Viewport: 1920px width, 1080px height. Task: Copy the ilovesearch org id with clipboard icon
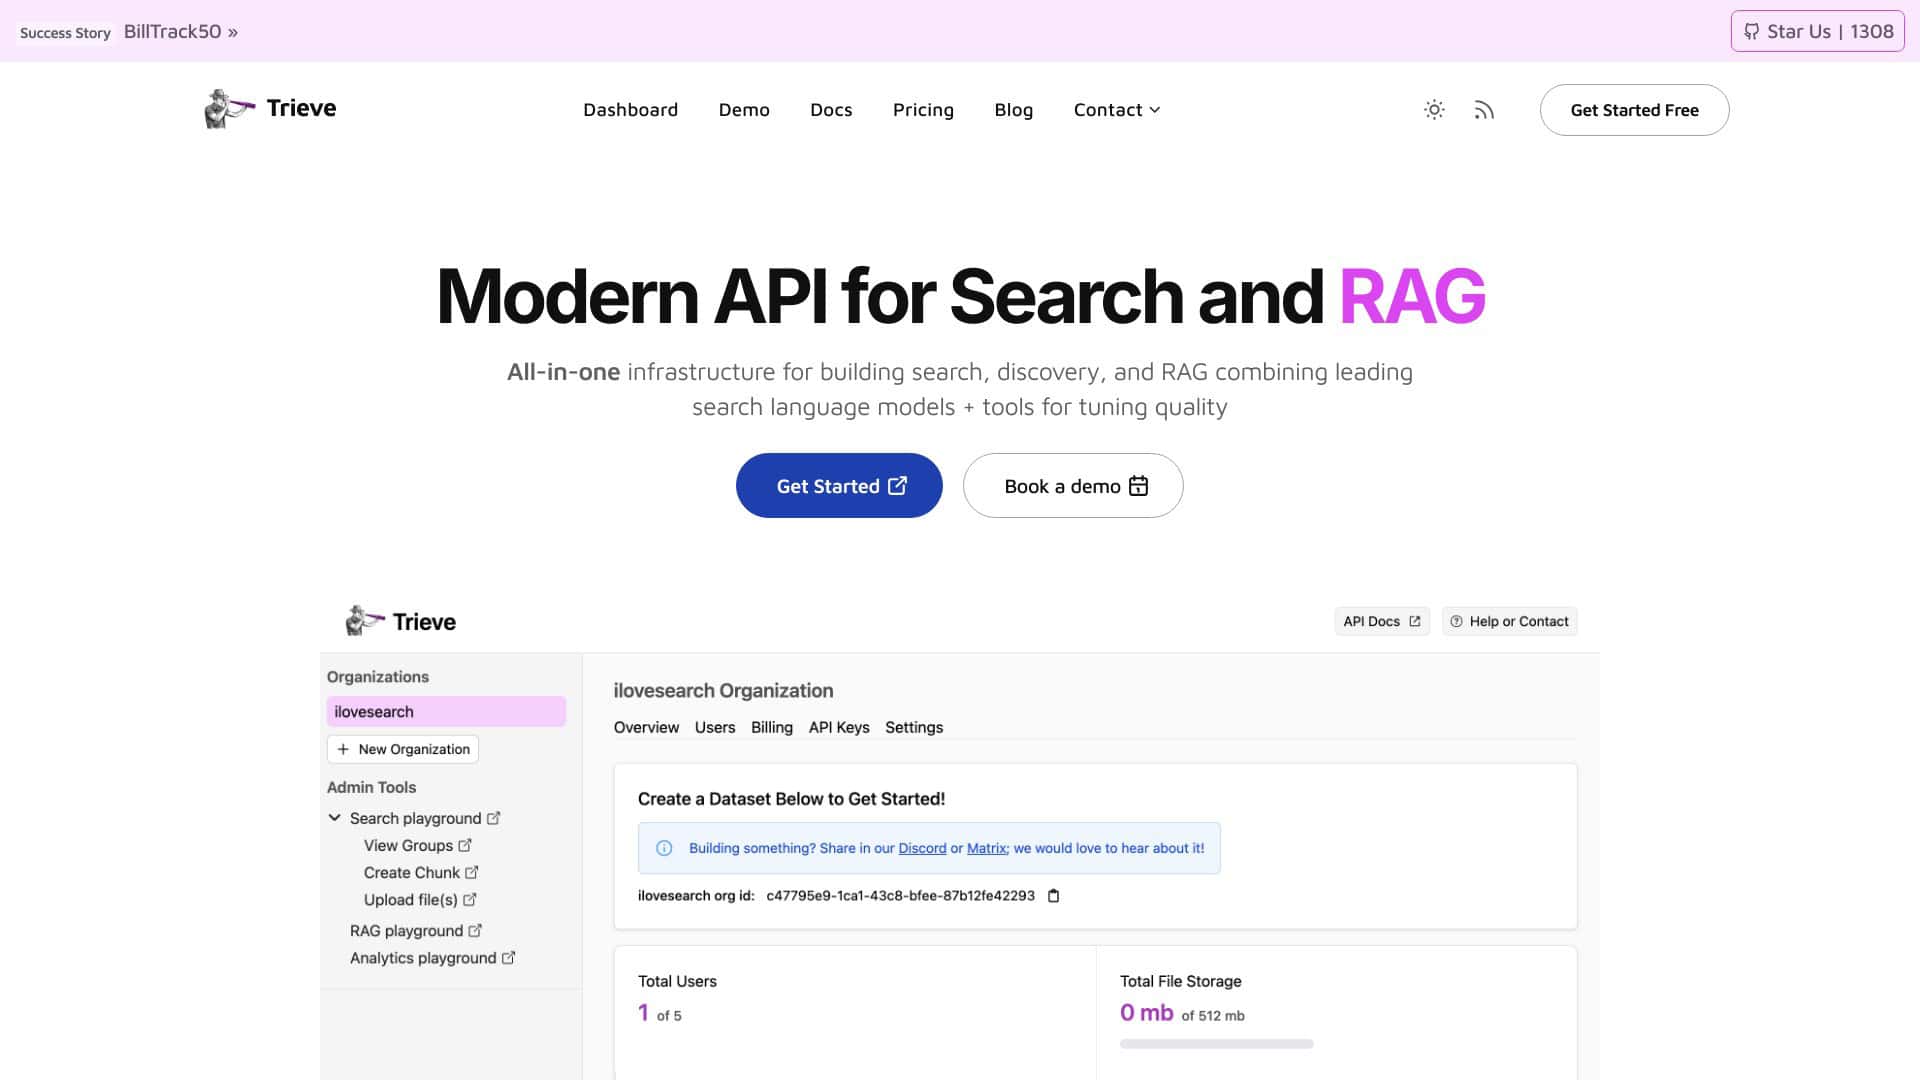[1054, 896]
